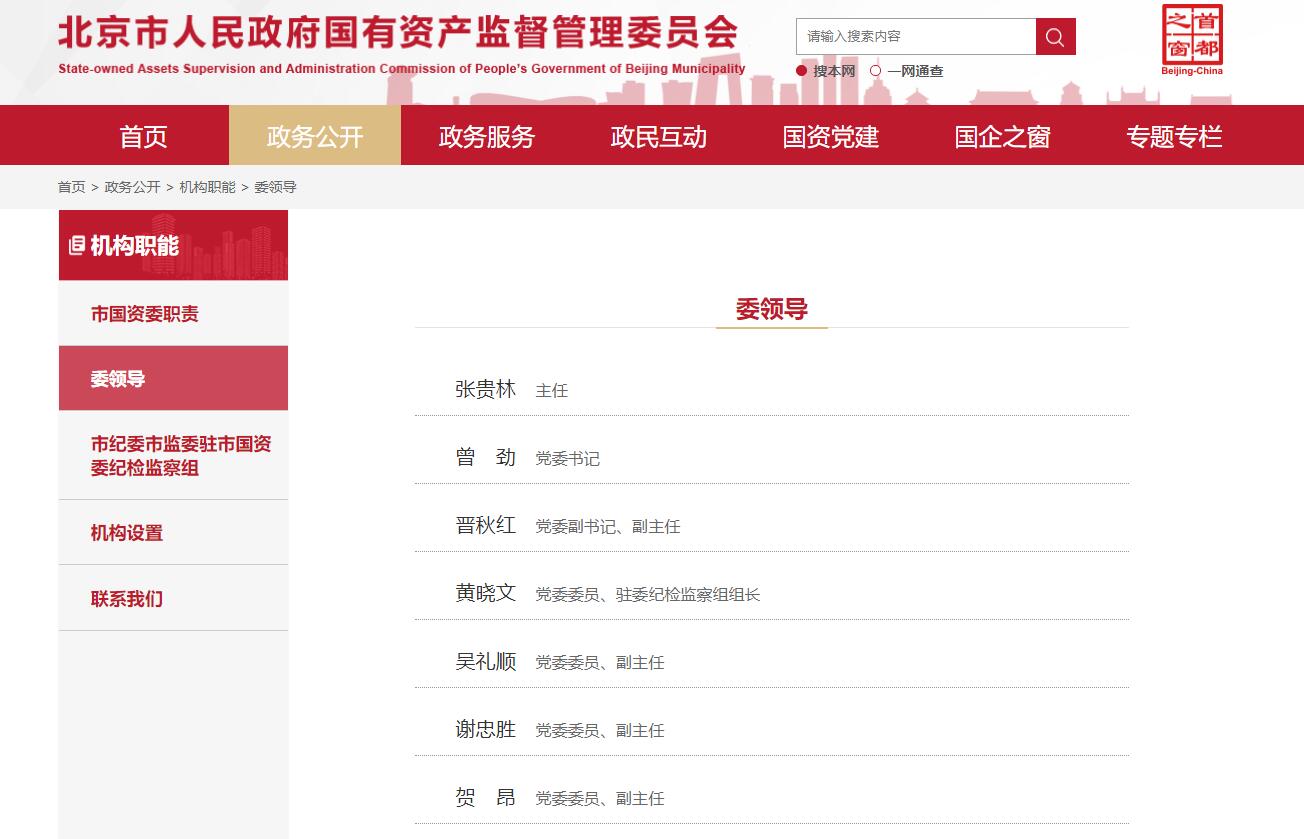
Task: Open the 首页 navigation tab
Action: [x=143, y=136]
